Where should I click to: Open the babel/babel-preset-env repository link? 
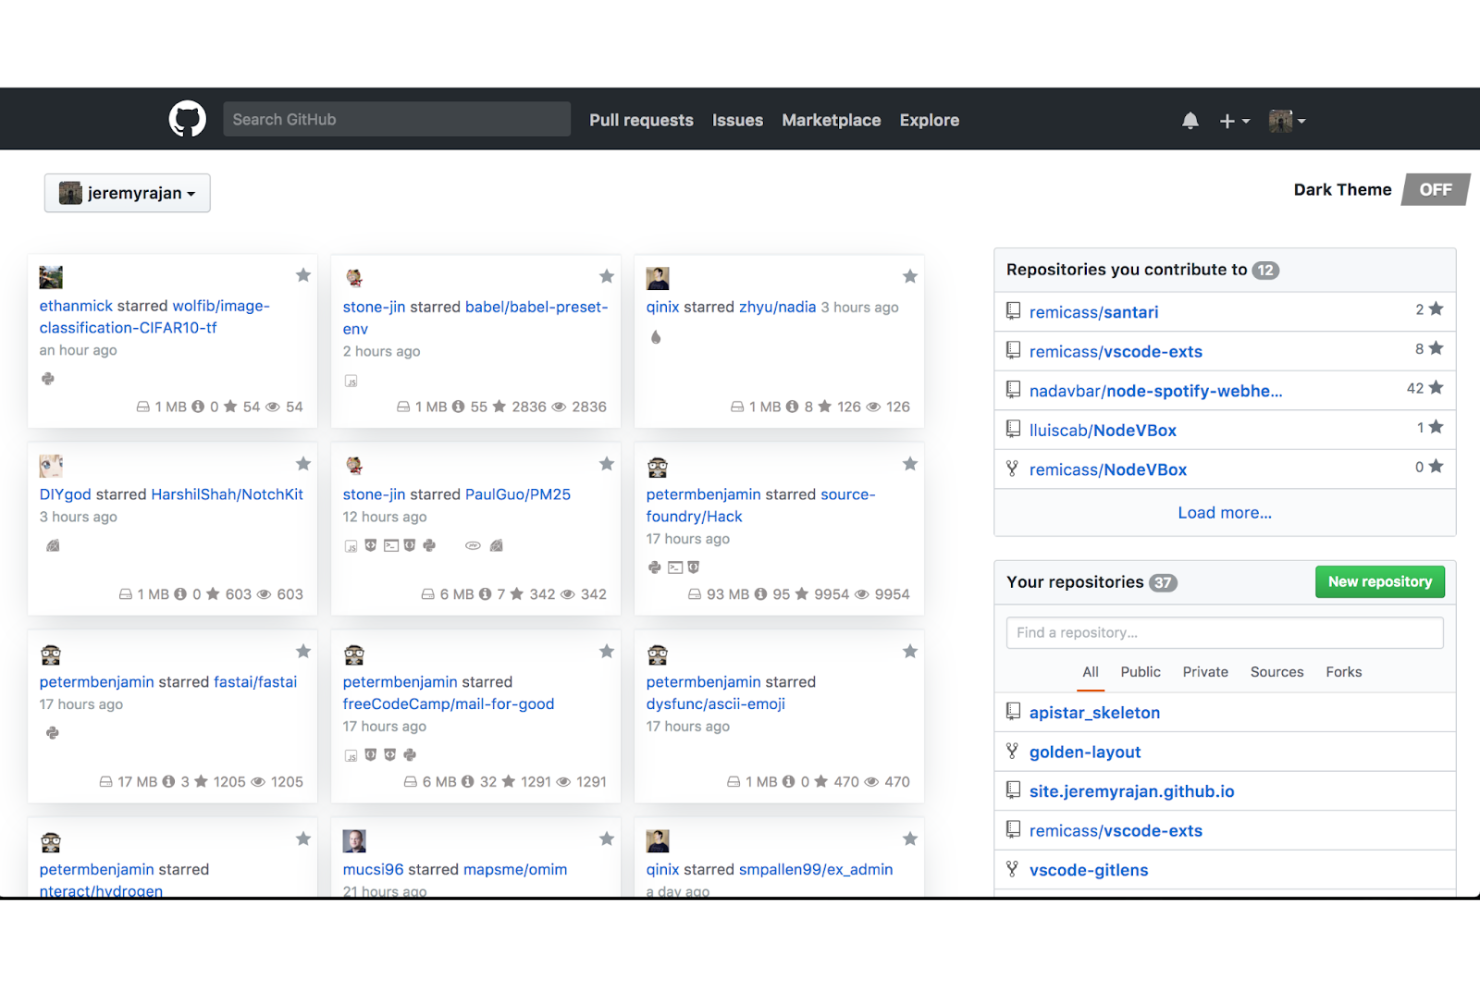[x=475, y=318]
